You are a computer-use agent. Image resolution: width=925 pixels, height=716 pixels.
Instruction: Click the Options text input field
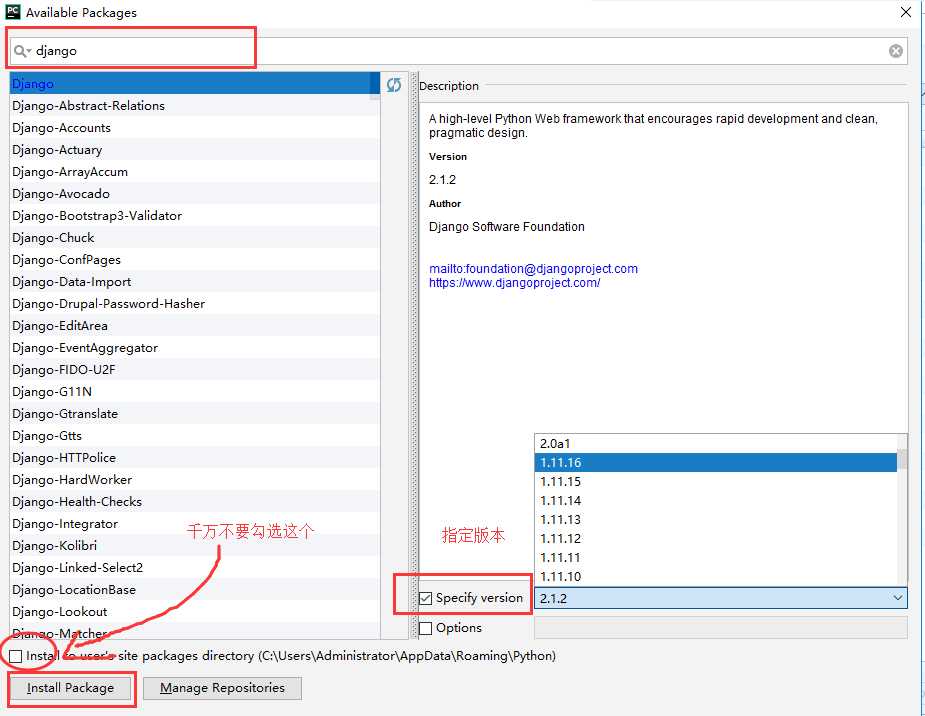[x=720, y=628]
